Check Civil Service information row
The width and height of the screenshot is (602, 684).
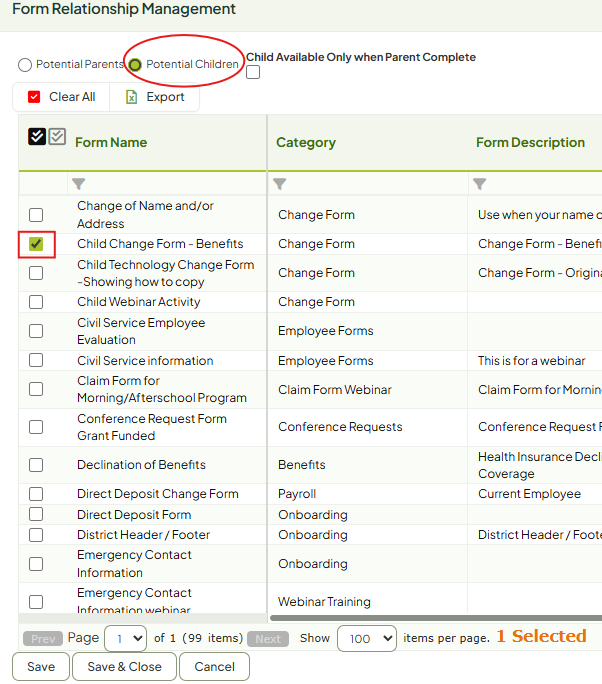(36, 360)
